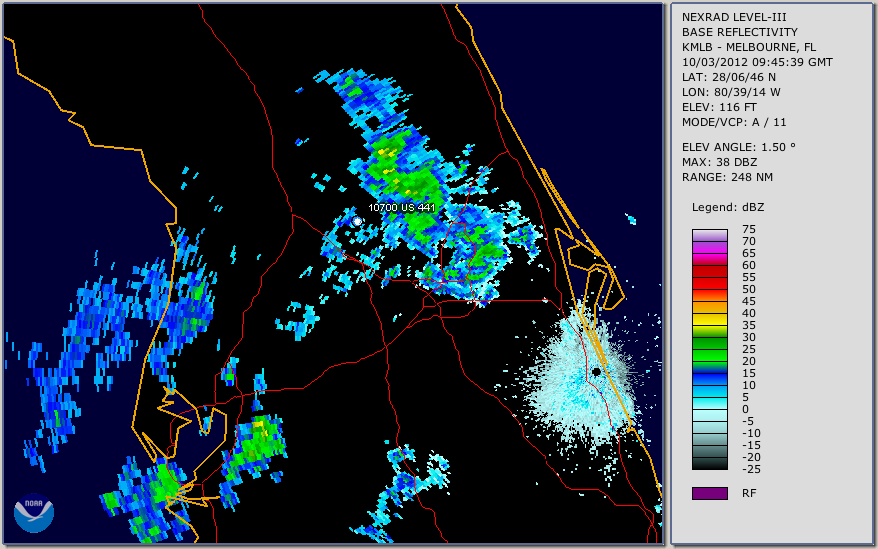Click the white location marker near US 441
This screenshot has height=549, width=878.
tap(357, 222)
